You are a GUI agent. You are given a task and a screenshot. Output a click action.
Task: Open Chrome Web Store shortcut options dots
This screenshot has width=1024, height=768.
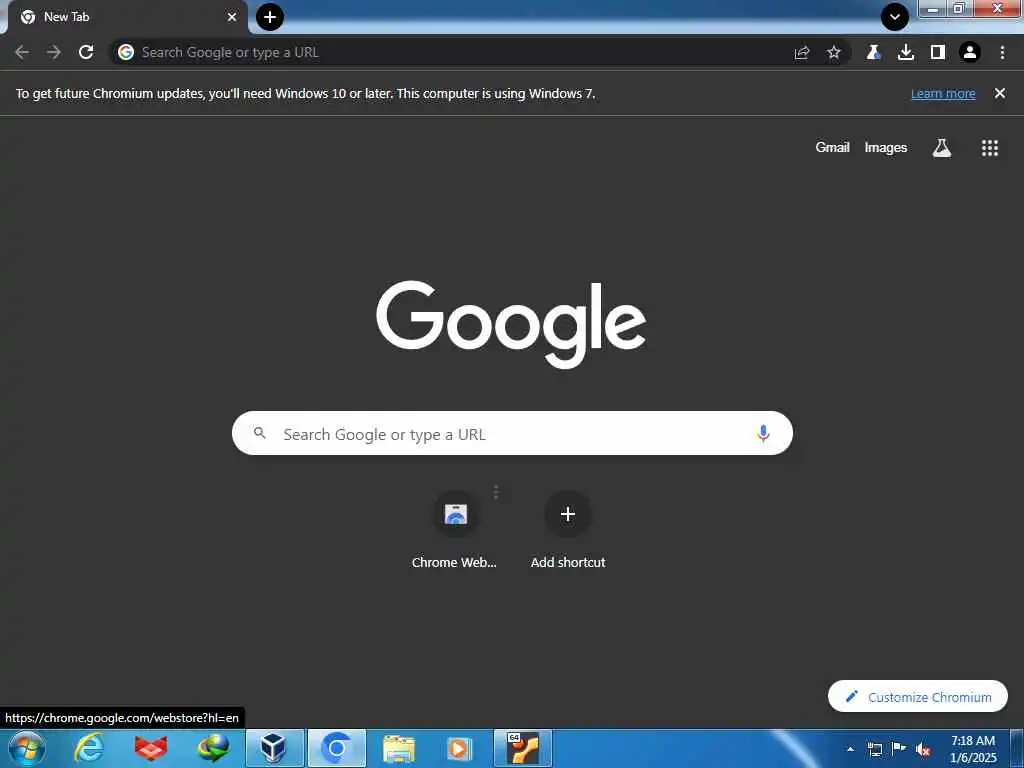tap(496, 492)
